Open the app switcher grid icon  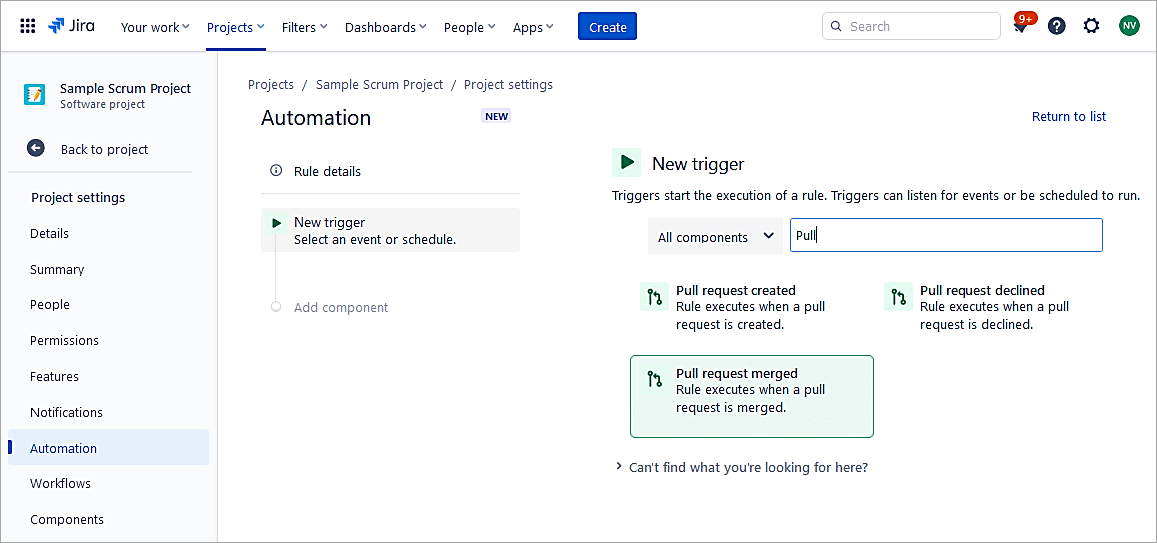[x=28, y=26]
